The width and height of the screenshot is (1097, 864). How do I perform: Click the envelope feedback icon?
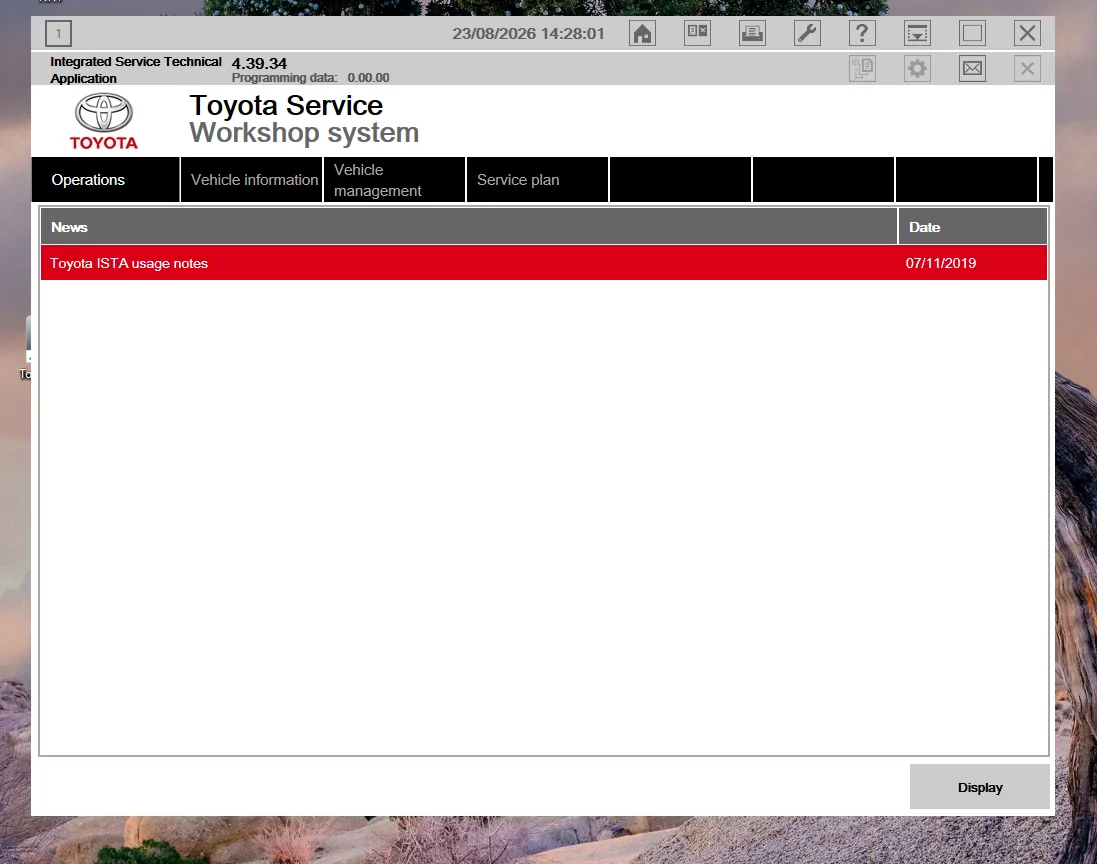(972, 69)
